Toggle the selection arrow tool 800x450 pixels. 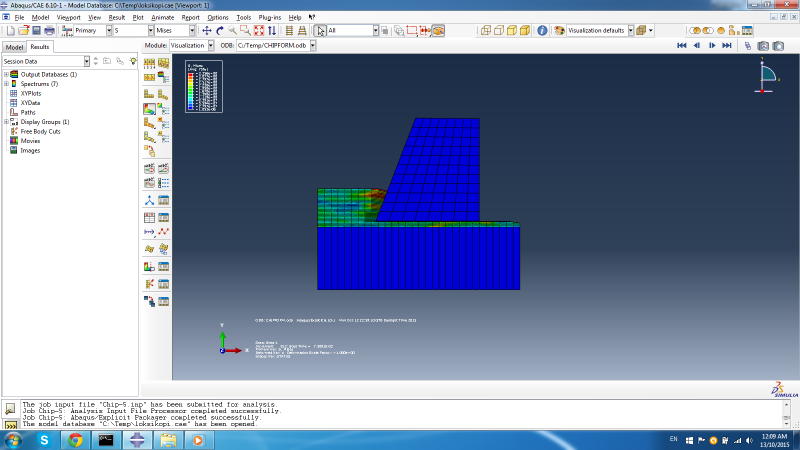pyautogui.click(x=320, y=31)
